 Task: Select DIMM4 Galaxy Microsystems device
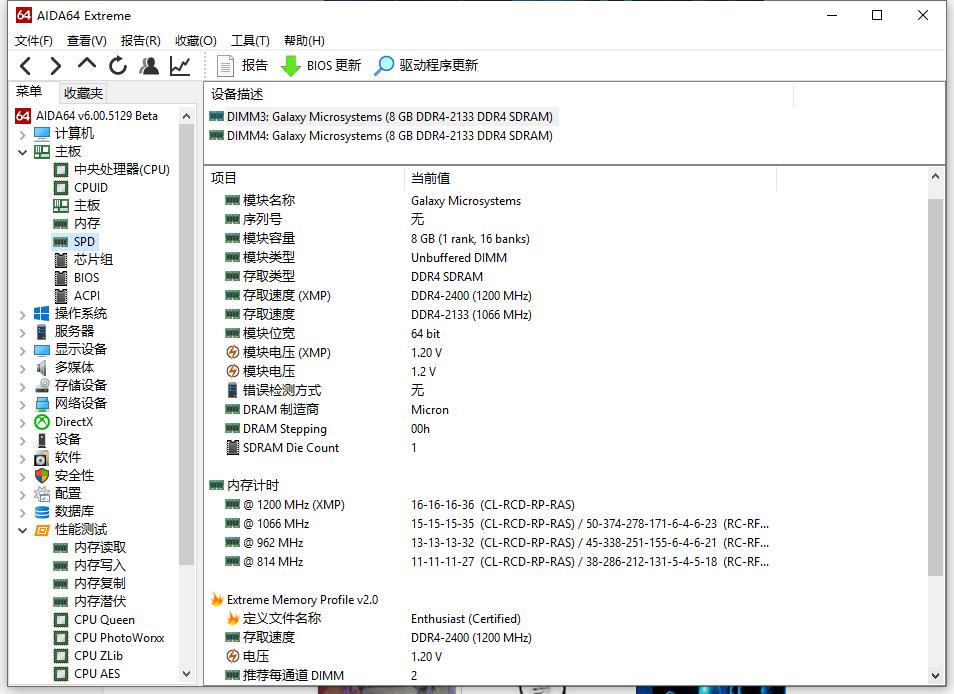pos(389,136)
